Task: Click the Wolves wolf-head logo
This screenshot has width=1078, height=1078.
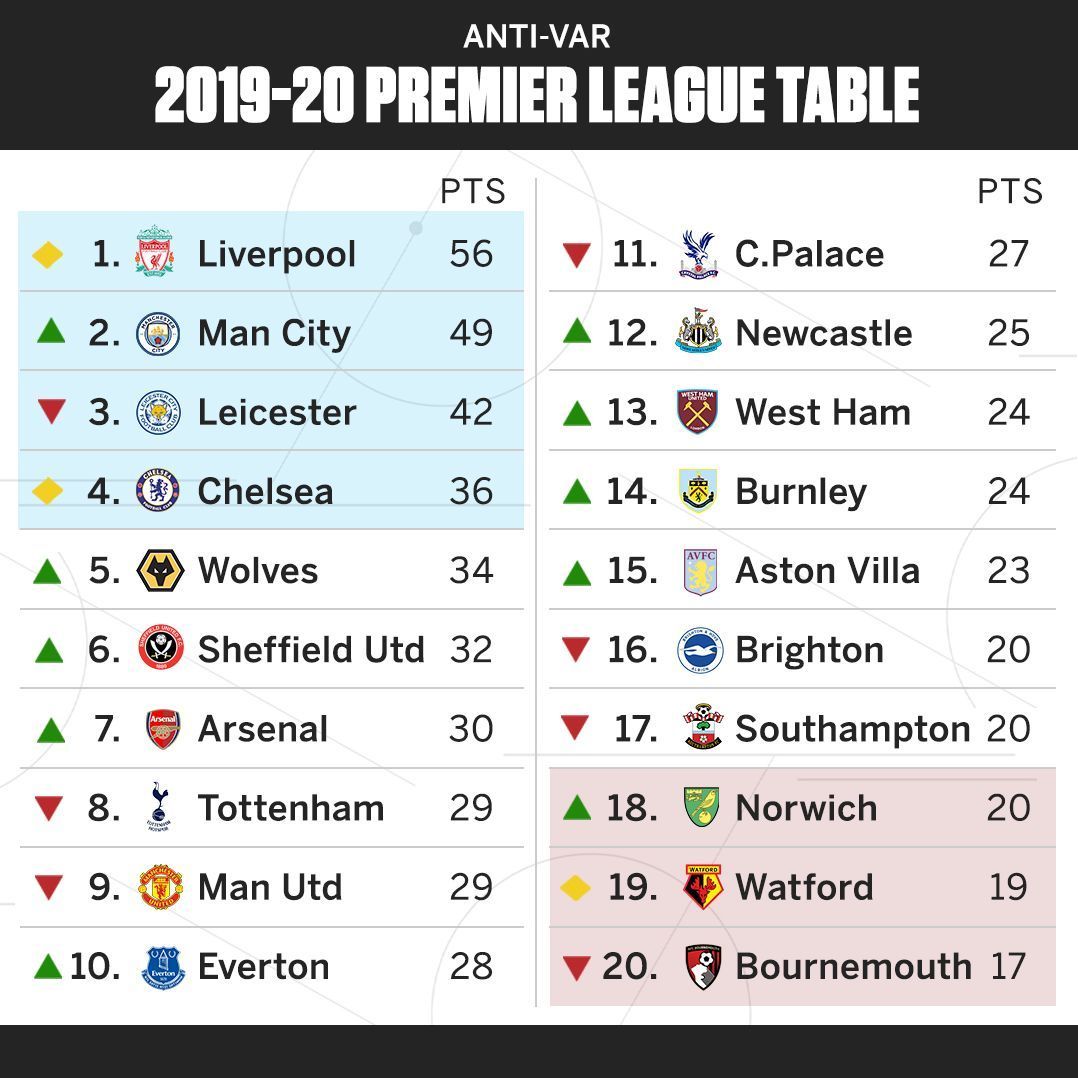Action: coord(159,571)
